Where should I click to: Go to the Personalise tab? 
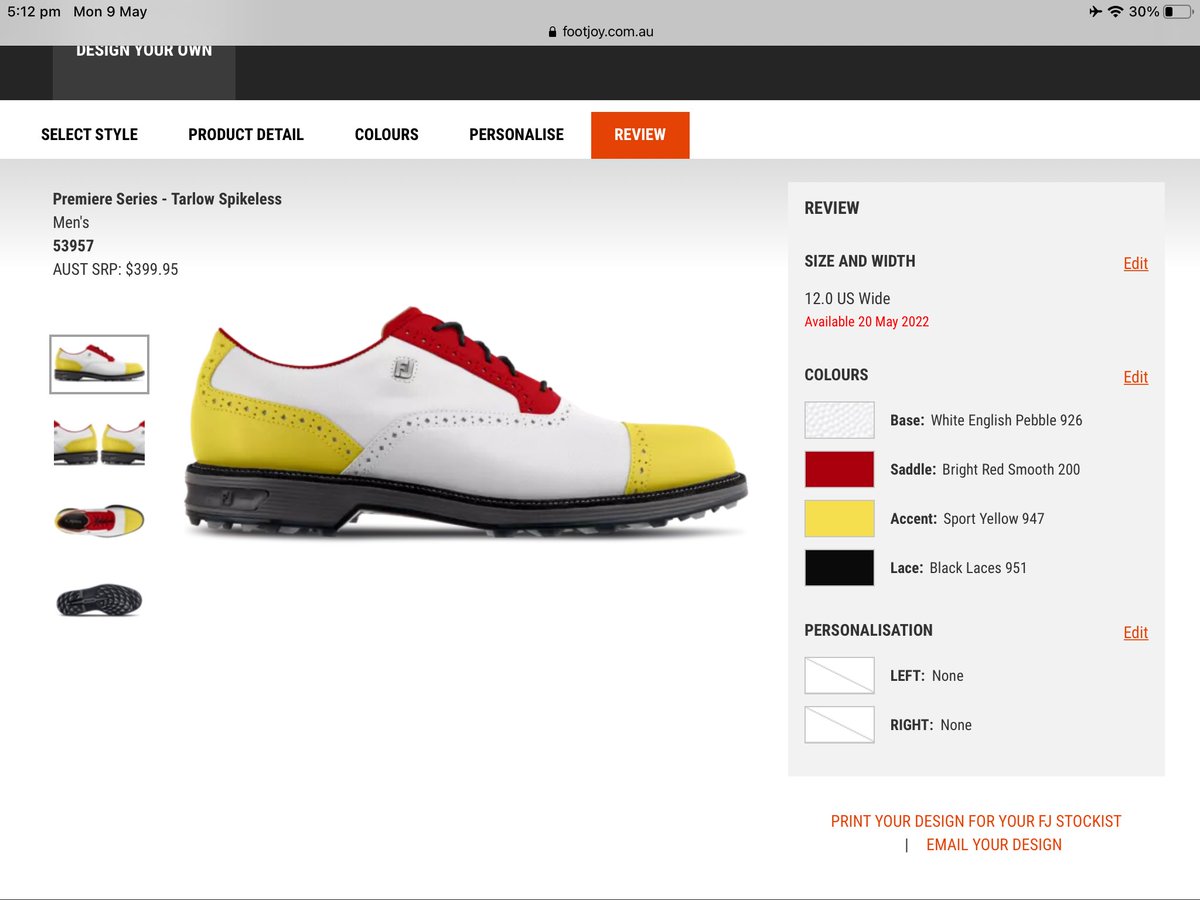516,134
